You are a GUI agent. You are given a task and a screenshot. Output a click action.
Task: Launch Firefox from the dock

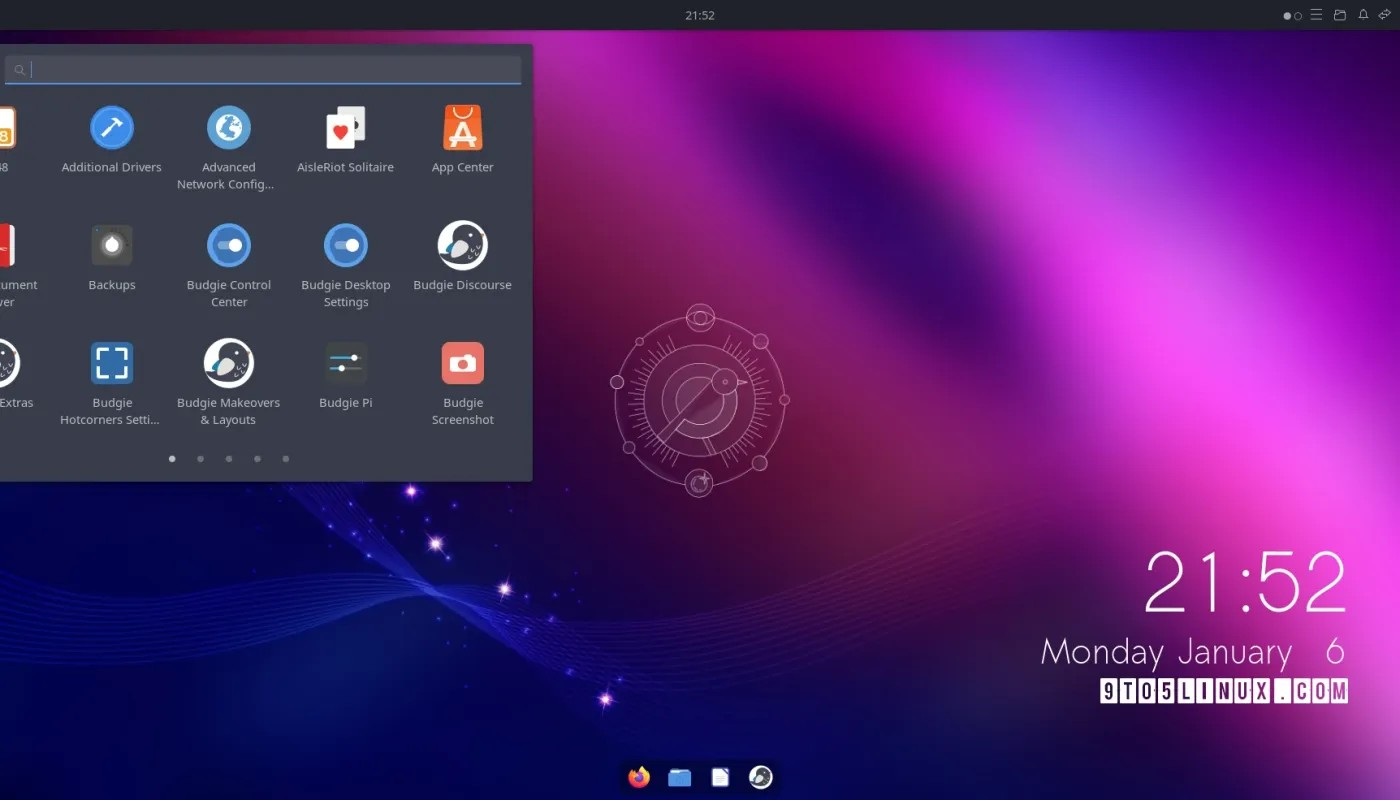[639, 777]
